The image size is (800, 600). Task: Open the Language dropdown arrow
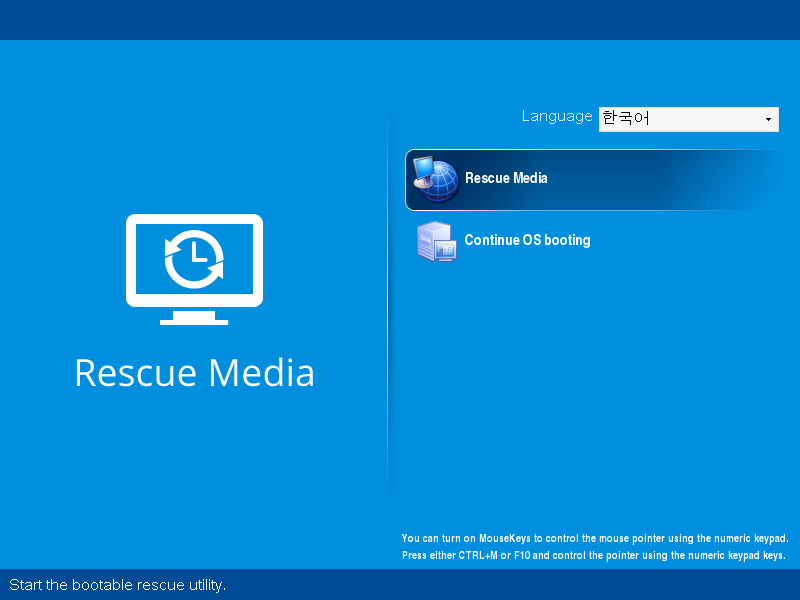click(768, 119)
